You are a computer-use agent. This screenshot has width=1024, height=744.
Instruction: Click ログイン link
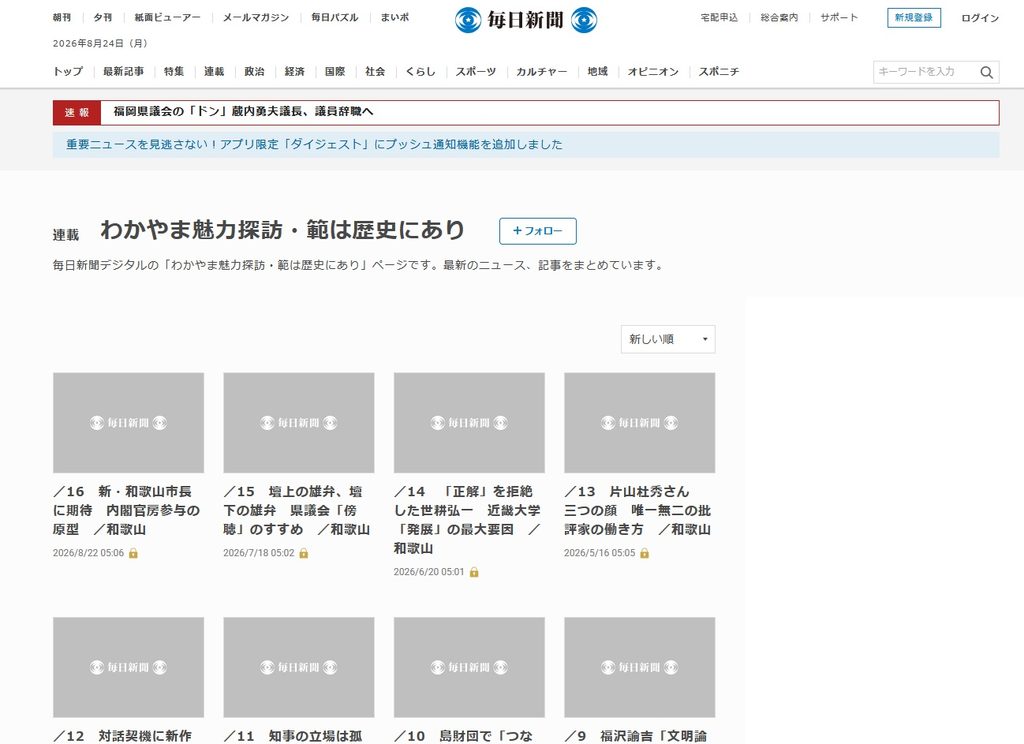(980, 18)
